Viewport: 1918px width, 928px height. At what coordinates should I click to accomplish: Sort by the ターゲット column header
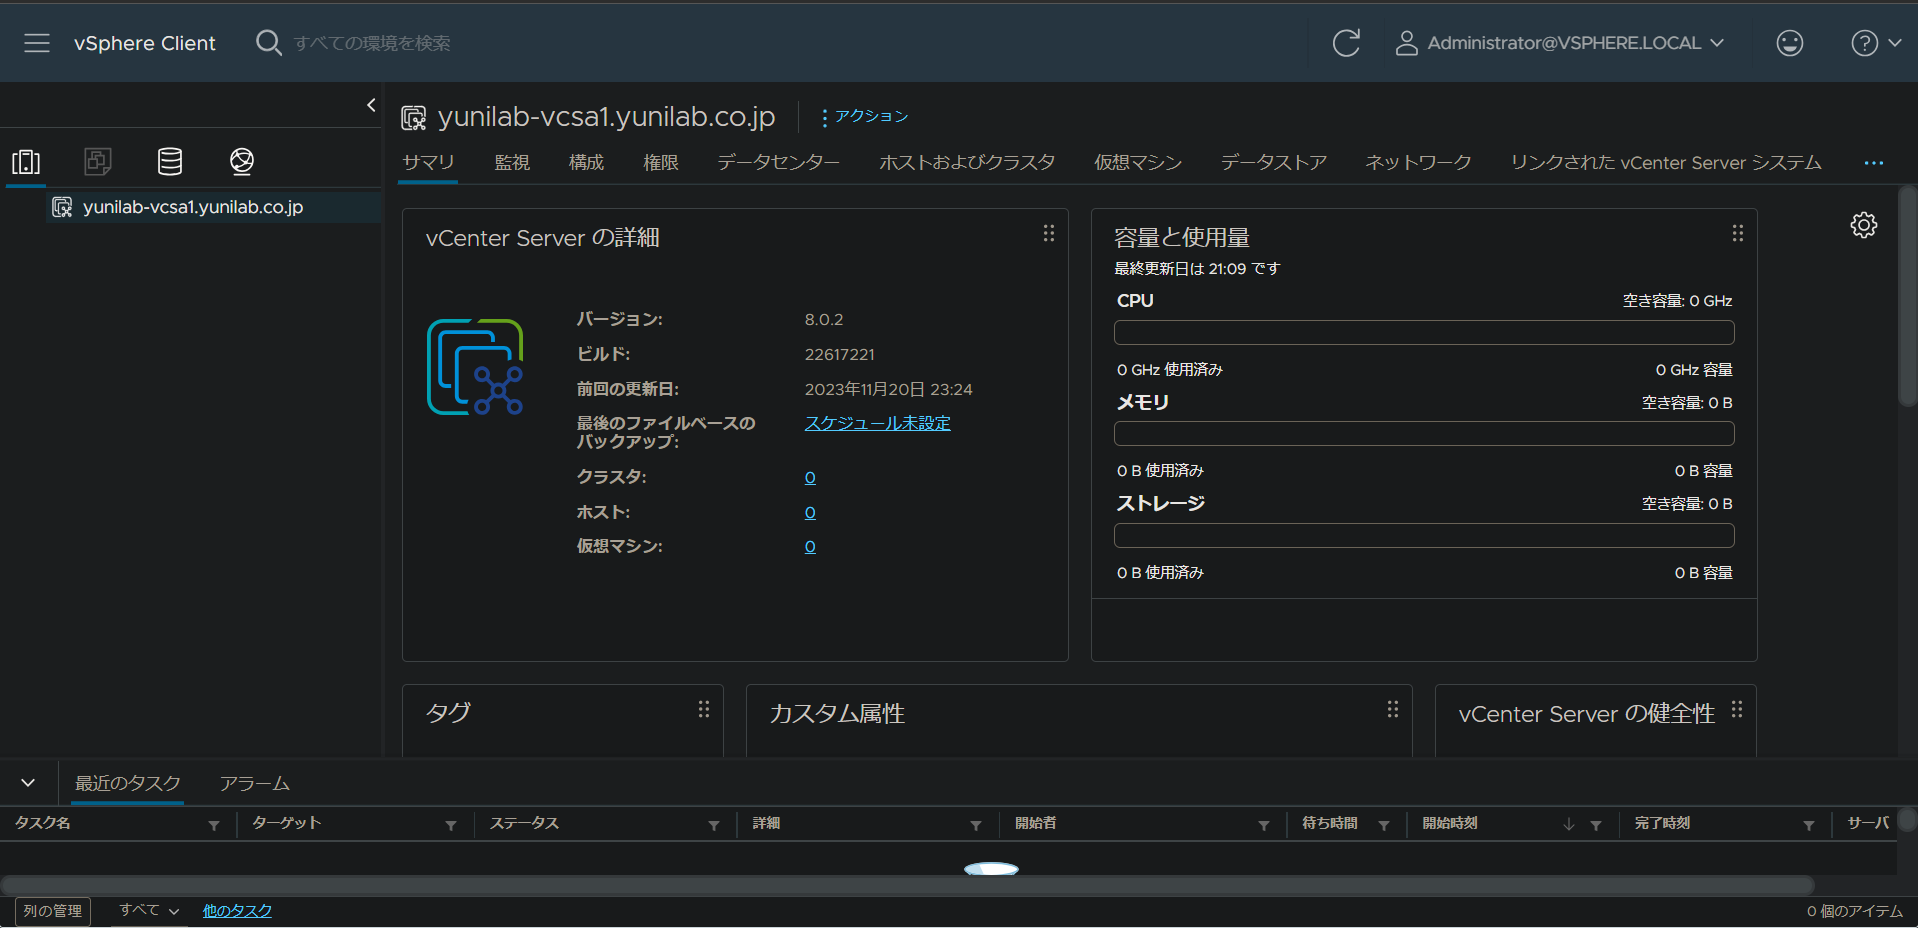(286, 823)
